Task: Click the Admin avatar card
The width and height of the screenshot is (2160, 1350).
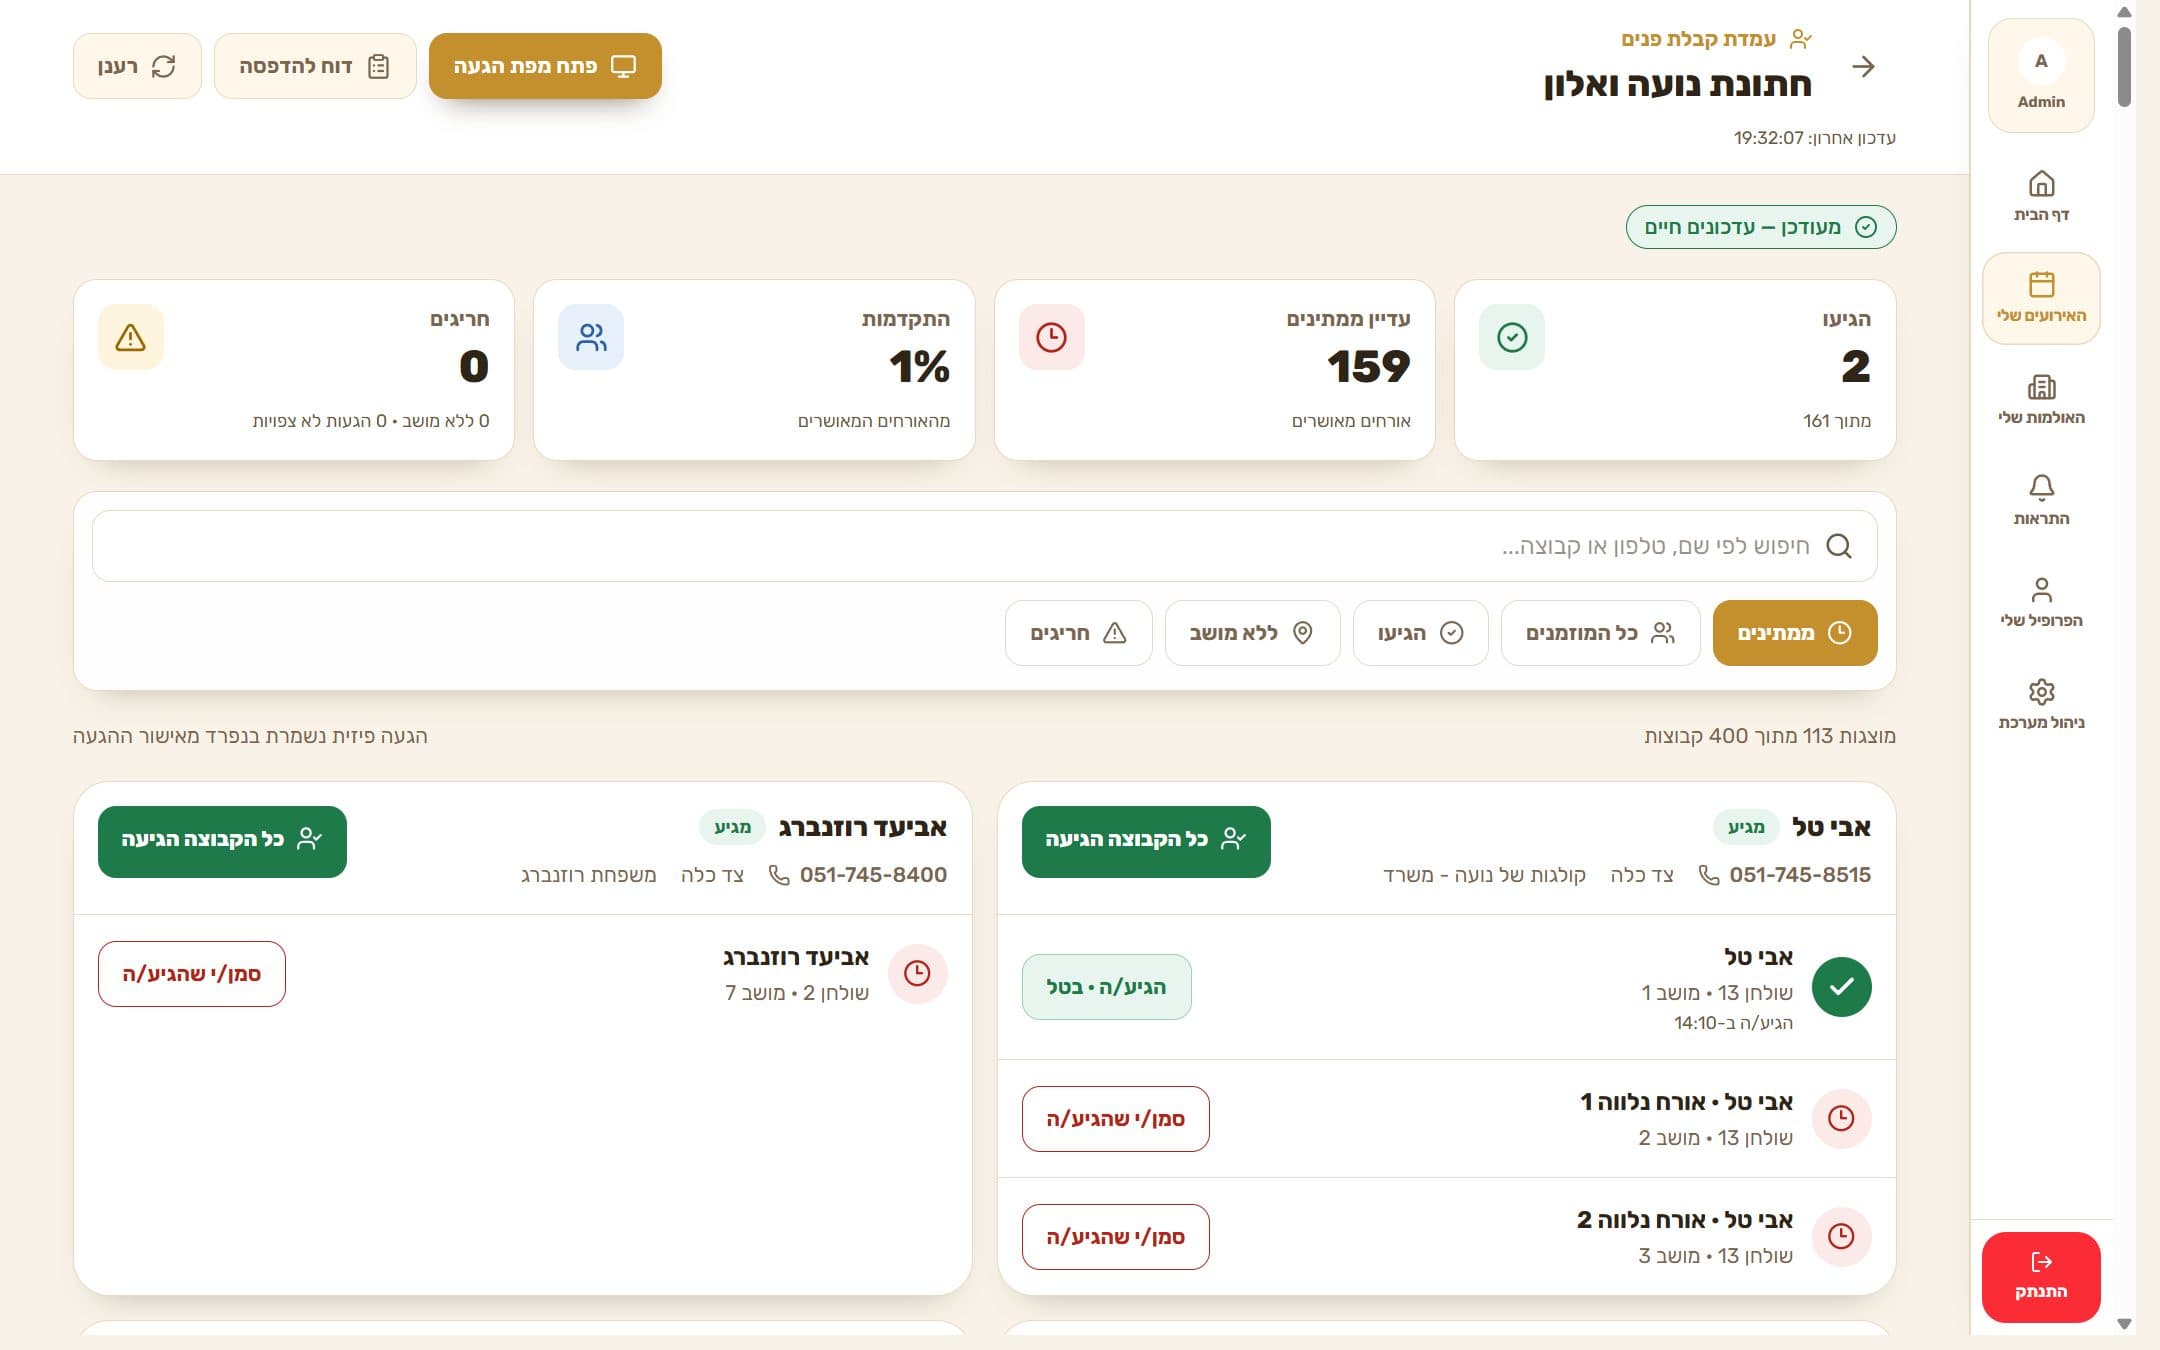Action: pyautogui.click(x=2041, y=76)
